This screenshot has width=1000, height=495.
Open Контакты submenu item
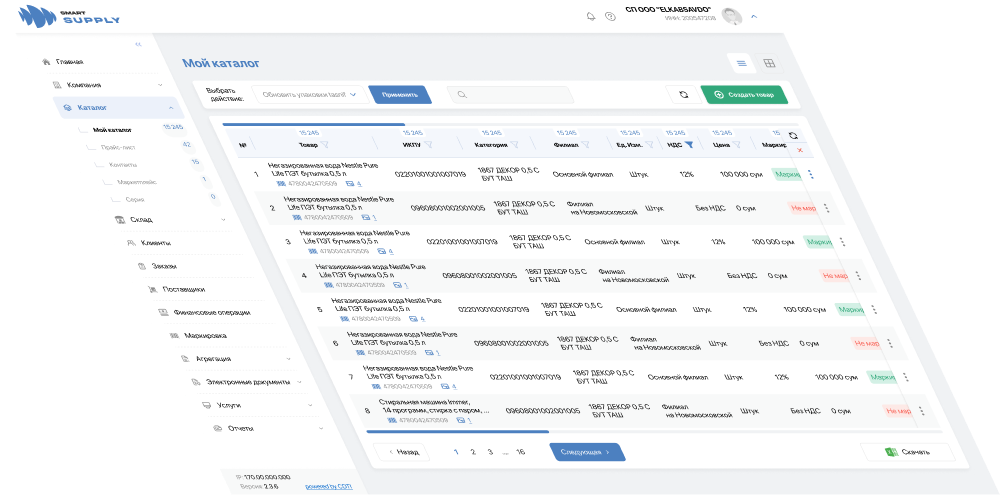(x=123, y=165)
